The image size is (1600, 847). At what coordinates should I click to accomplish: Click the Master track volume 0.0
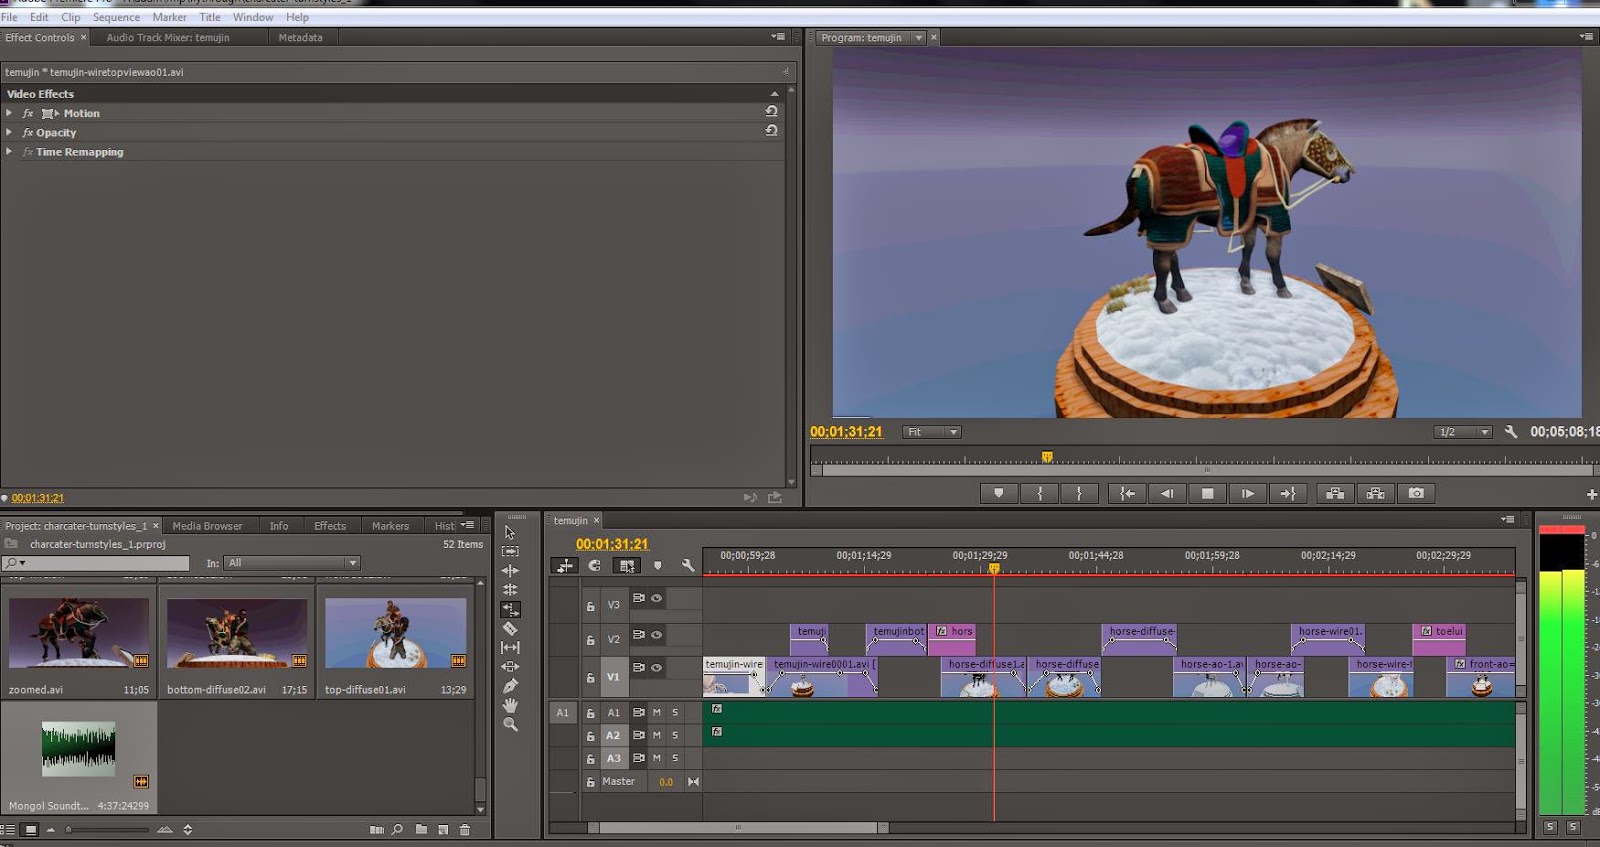pyautogui.click(x=666, y=782)
